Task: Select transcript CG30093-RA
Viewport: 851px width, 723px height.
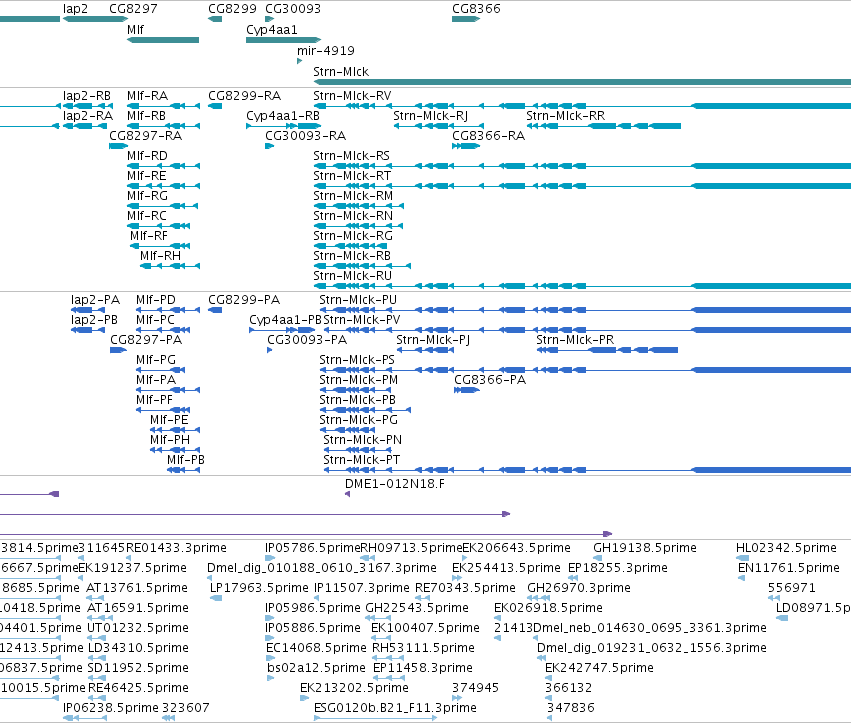Action: point(305,136)
